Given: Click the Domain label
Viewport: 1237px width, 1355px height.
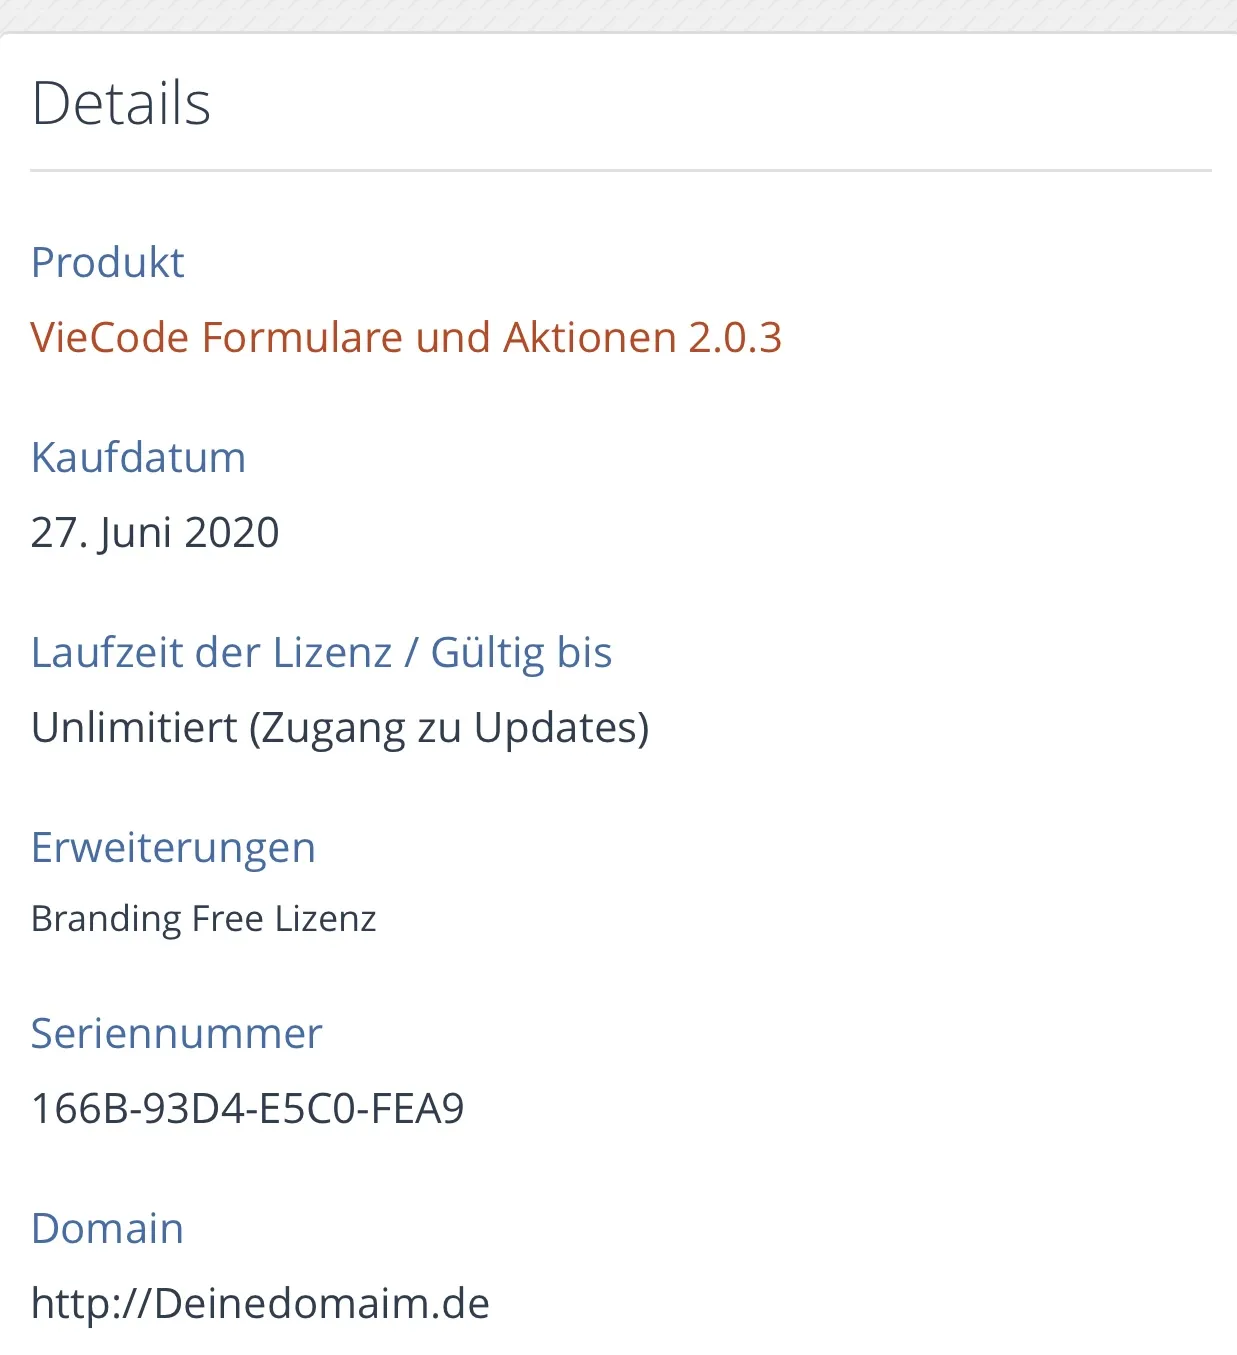Looking at the screenshot, I should [x=107, y=1229].
